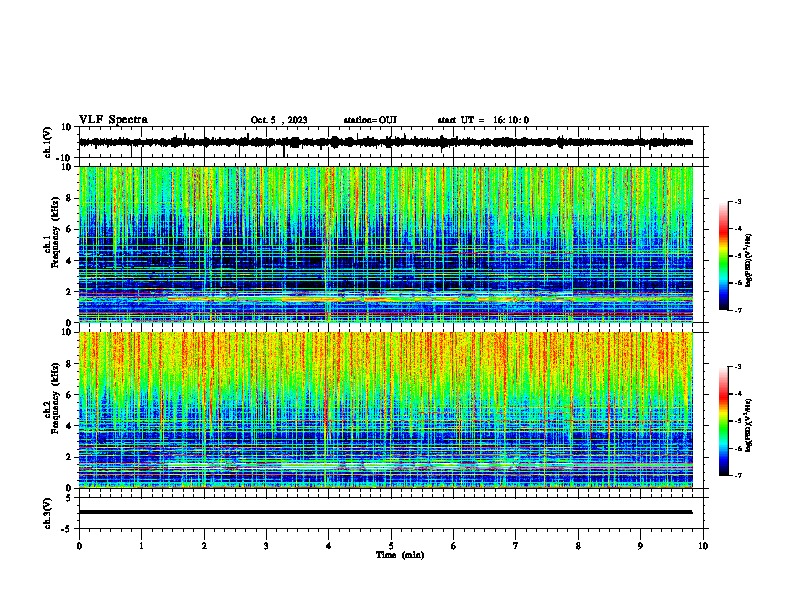792x612 pixels.
Task: Click the "6" kHz tick on ch.1 spectrogram
Action: click(69, 229)
